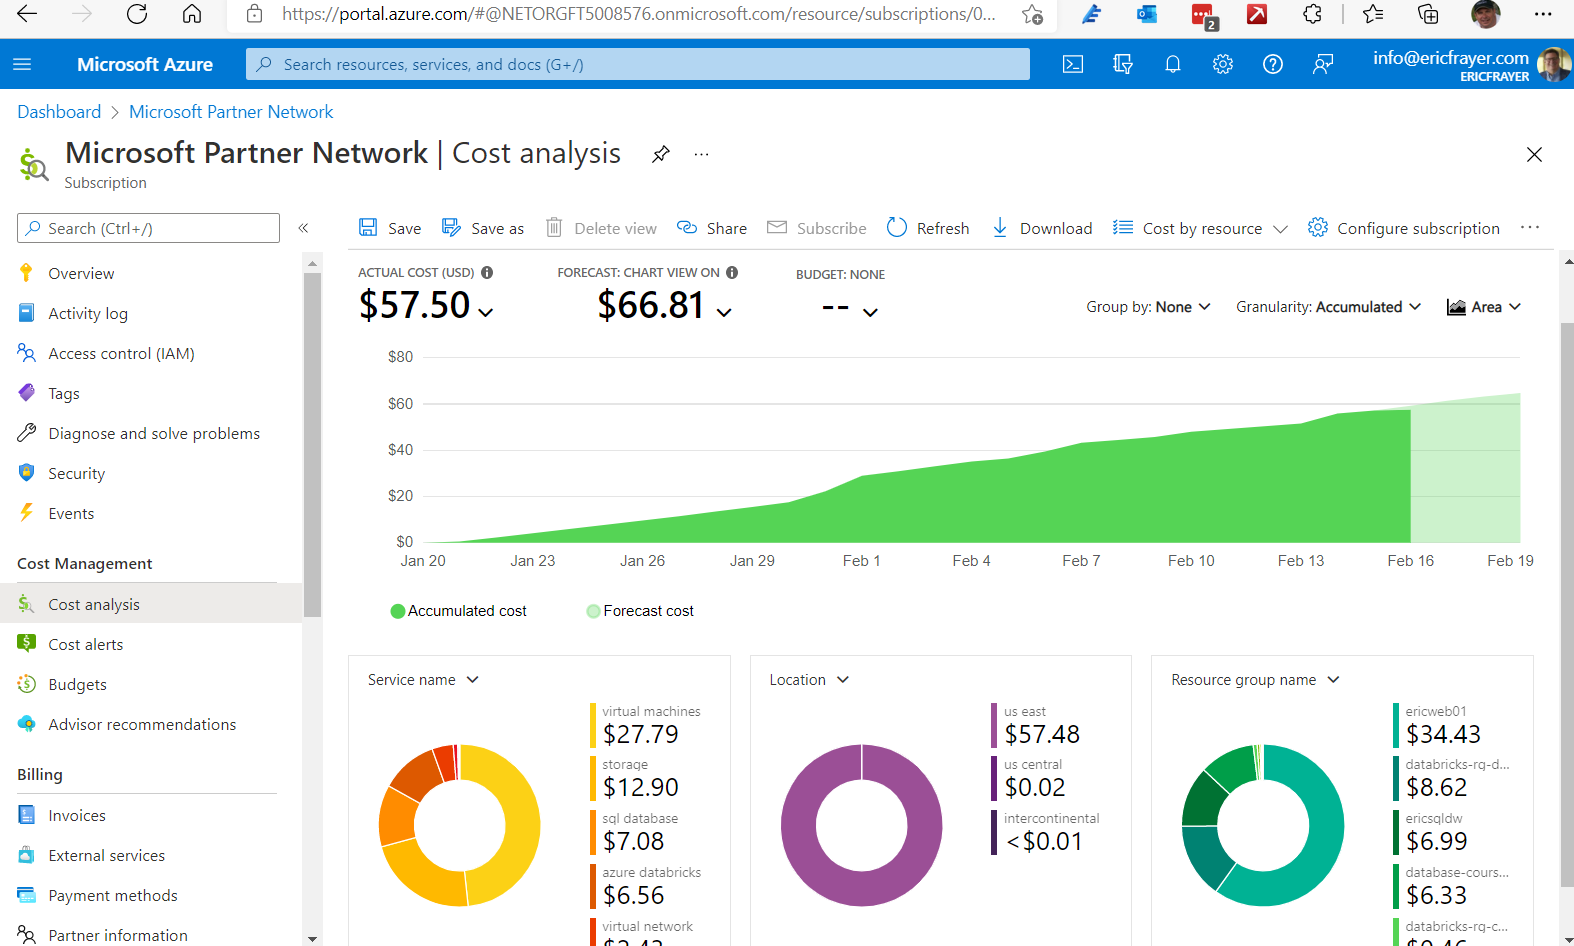1574x946 pixels.
Task: Add this page to browser favorites
Action: tap(1032, 14)
